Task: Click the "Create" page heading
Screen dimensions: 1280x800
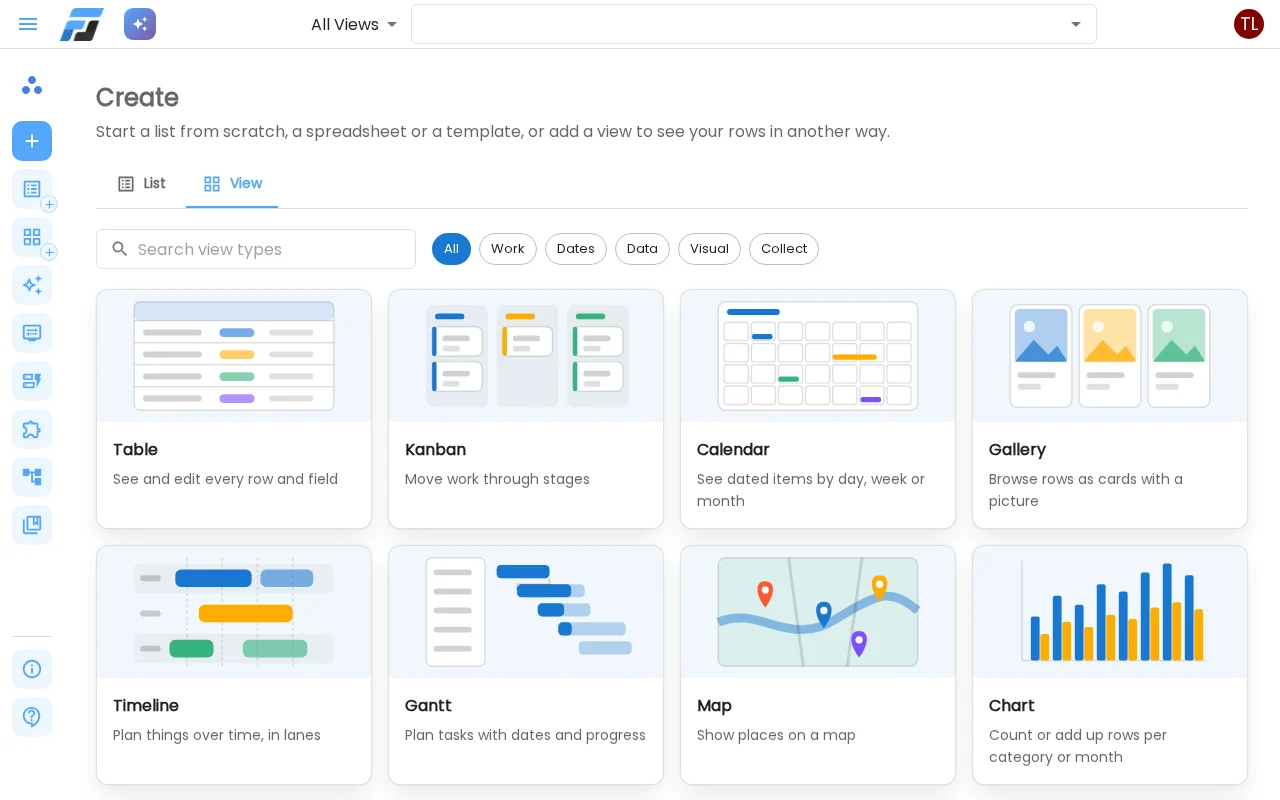Action: pos(137,97)
